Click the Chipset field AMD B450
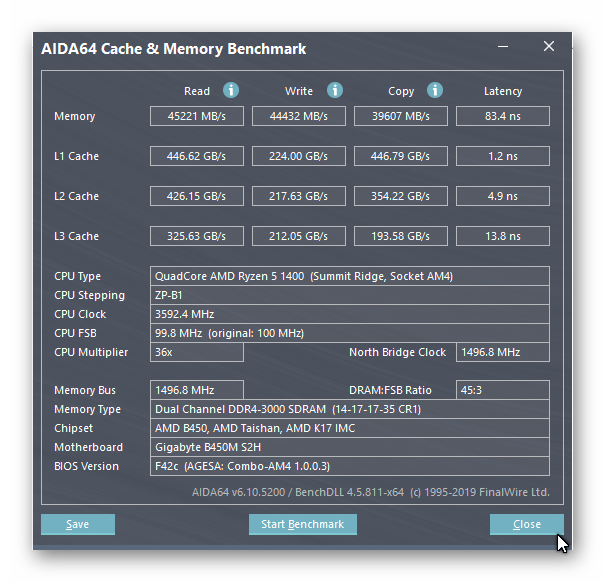 click(350, 428)
